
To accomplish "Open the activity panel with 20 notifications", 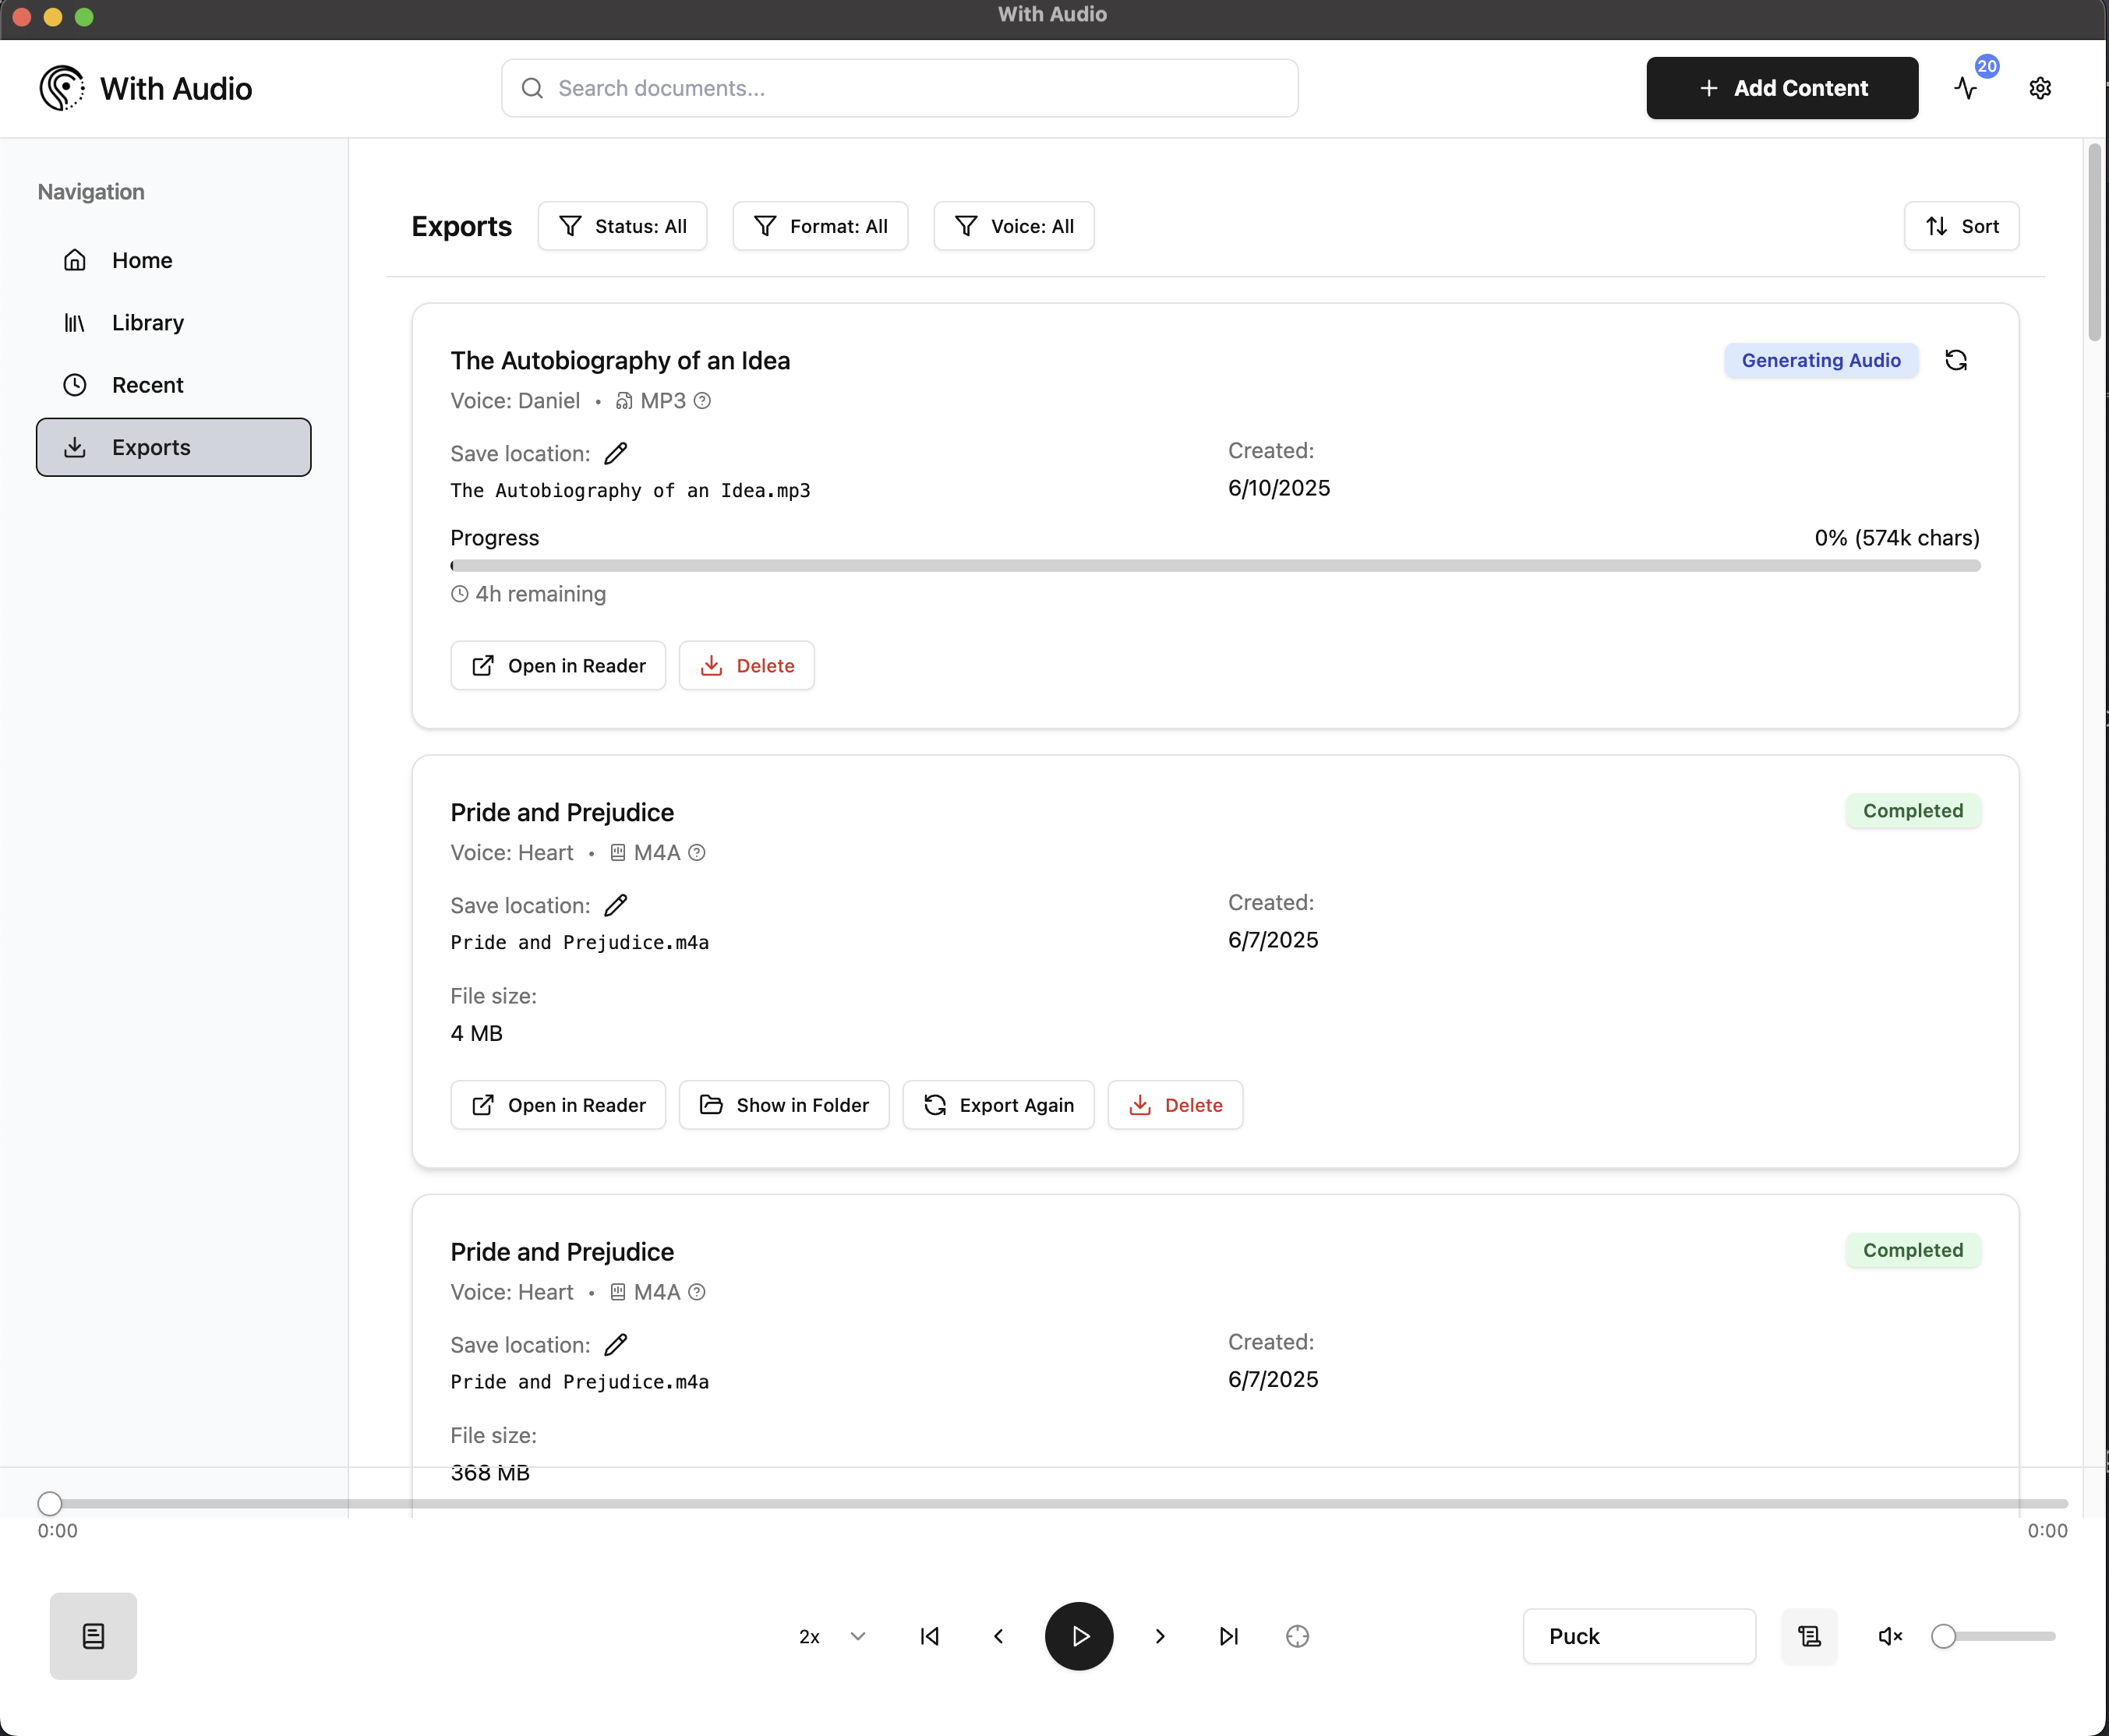I will click(1968, 88).
